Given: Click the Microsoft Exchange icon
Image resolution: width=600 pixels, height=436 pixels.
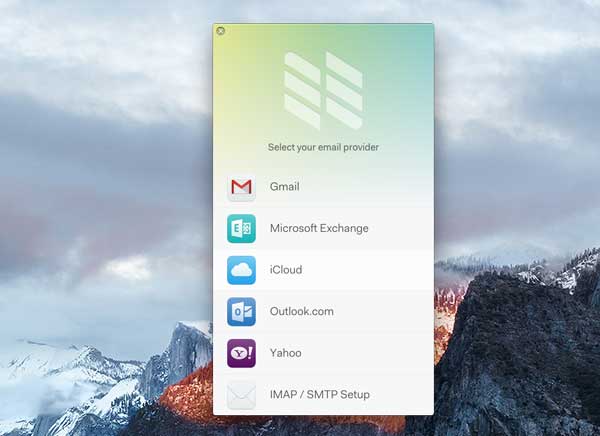Looking at the screenshot, I should [x=241, y=229].
